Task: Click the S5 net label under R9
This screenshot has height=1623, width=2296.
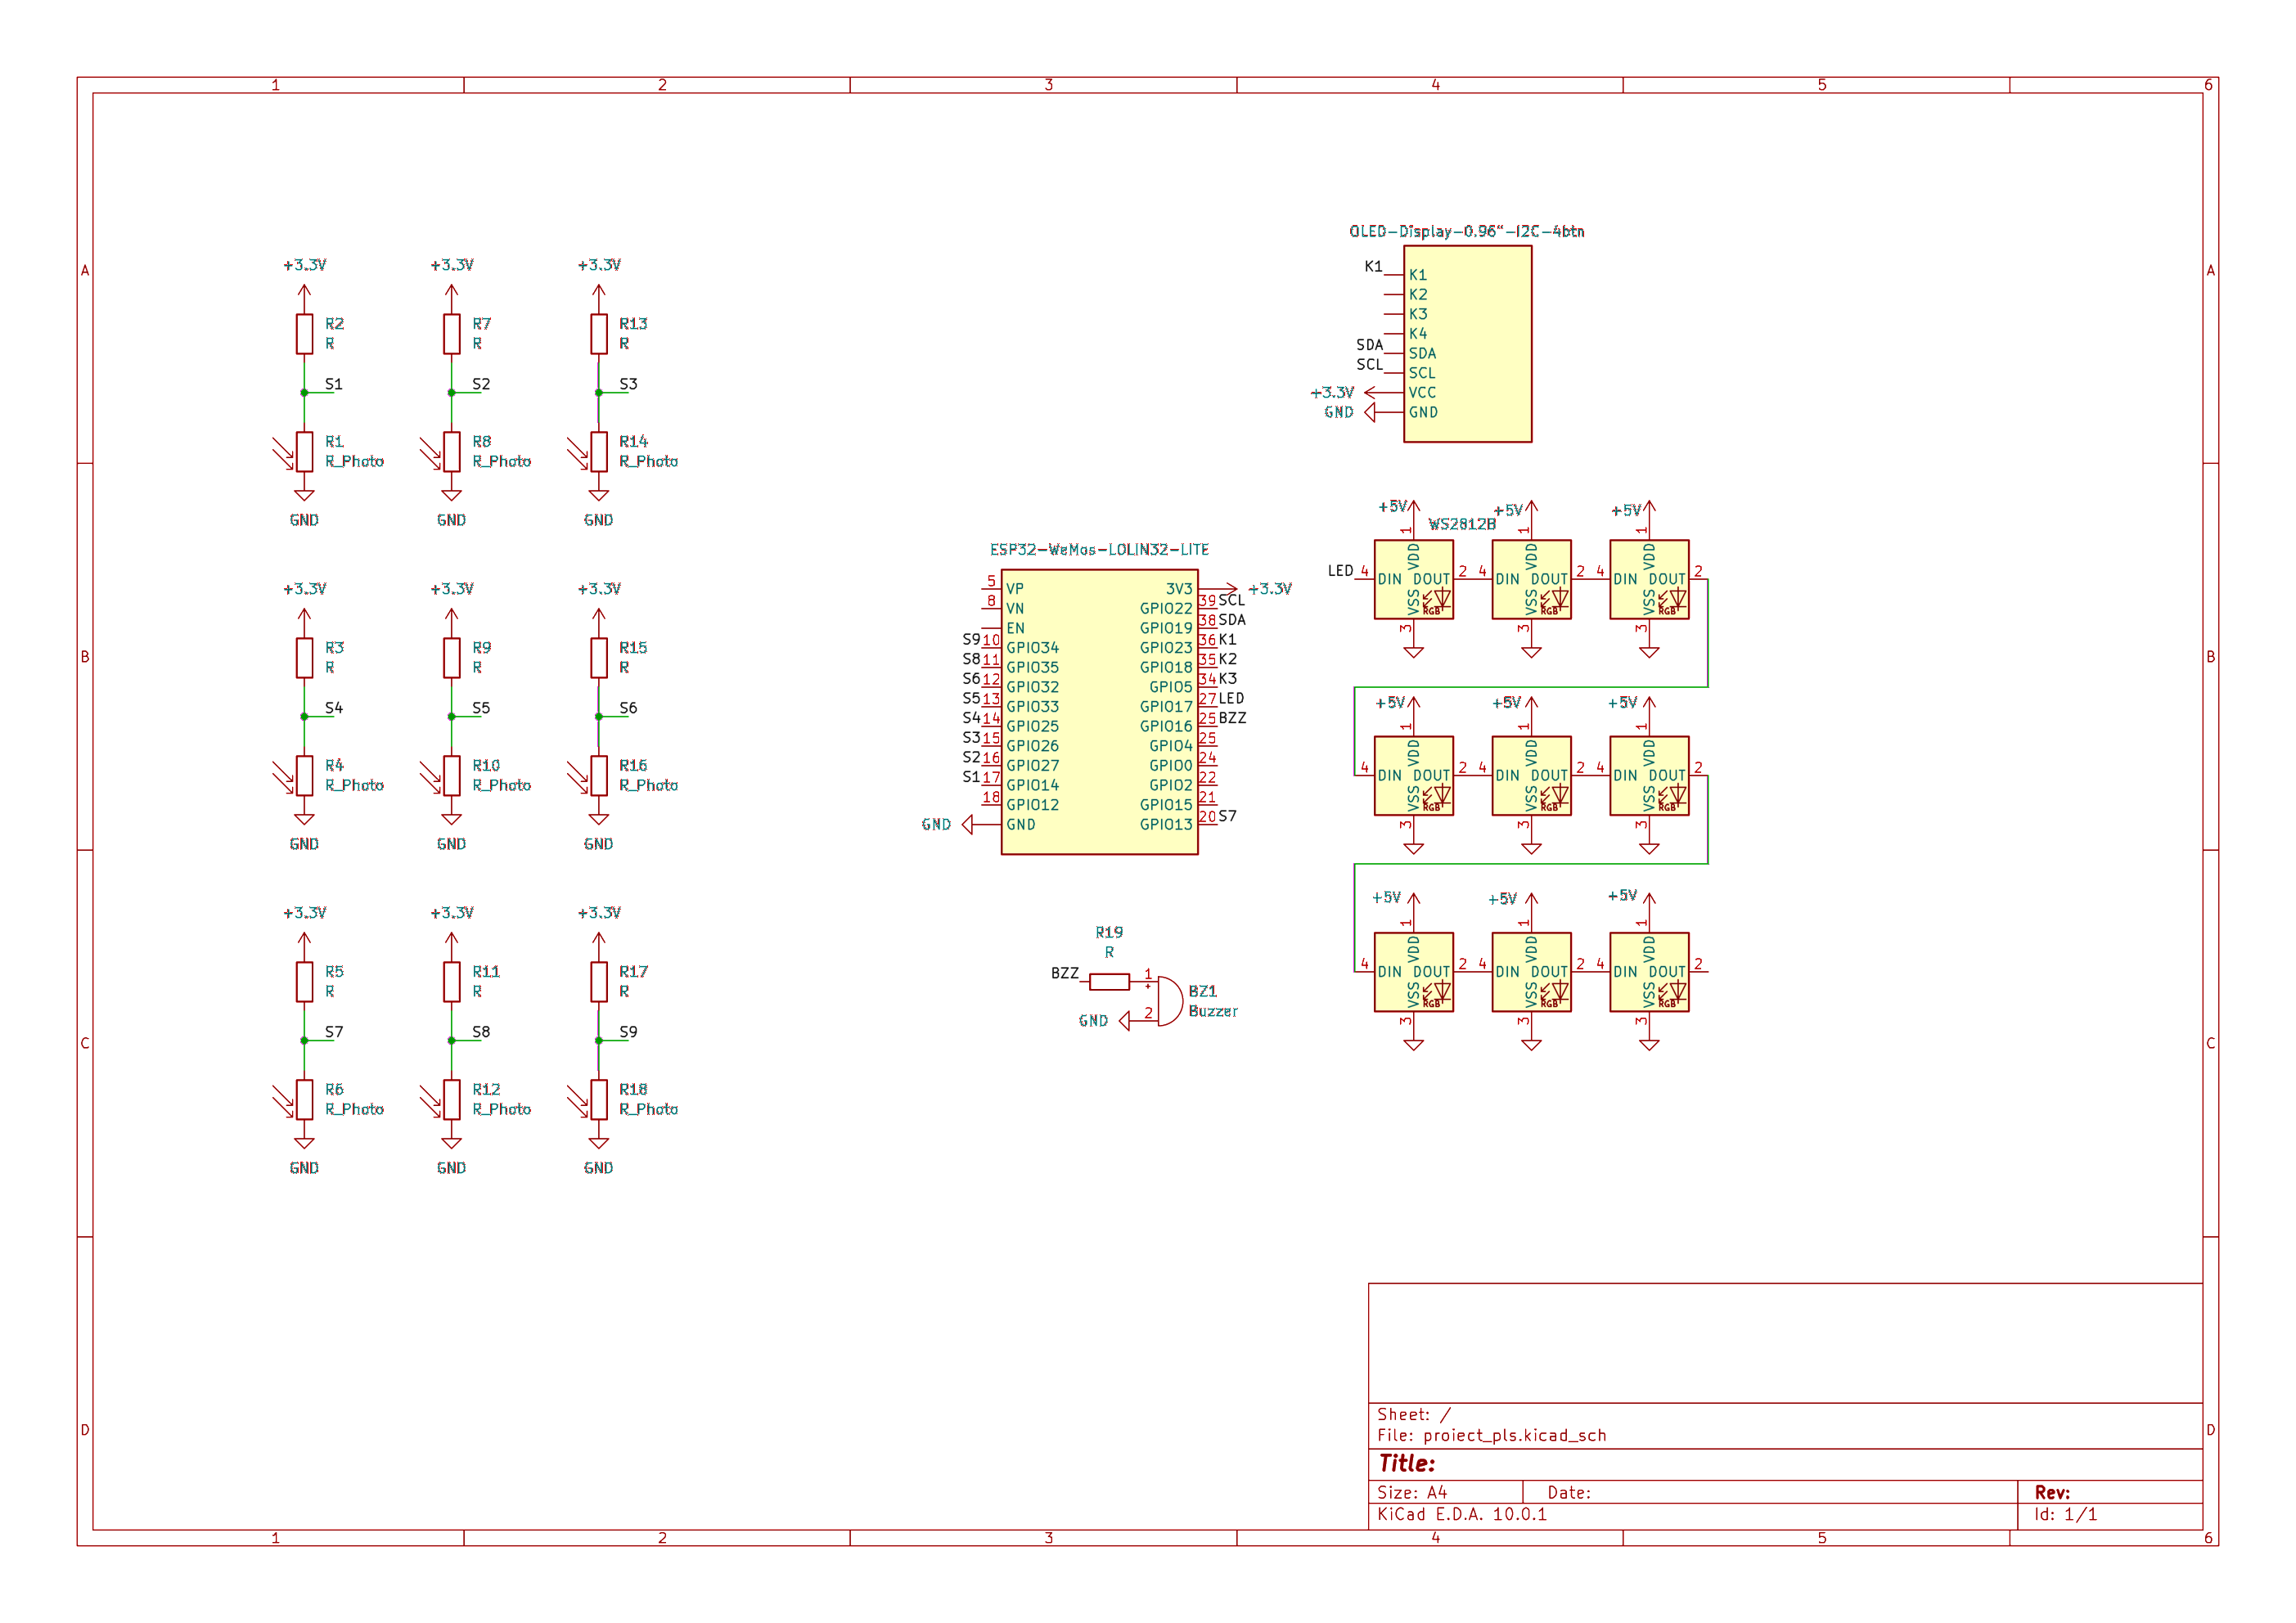Action: coord(481,708)
